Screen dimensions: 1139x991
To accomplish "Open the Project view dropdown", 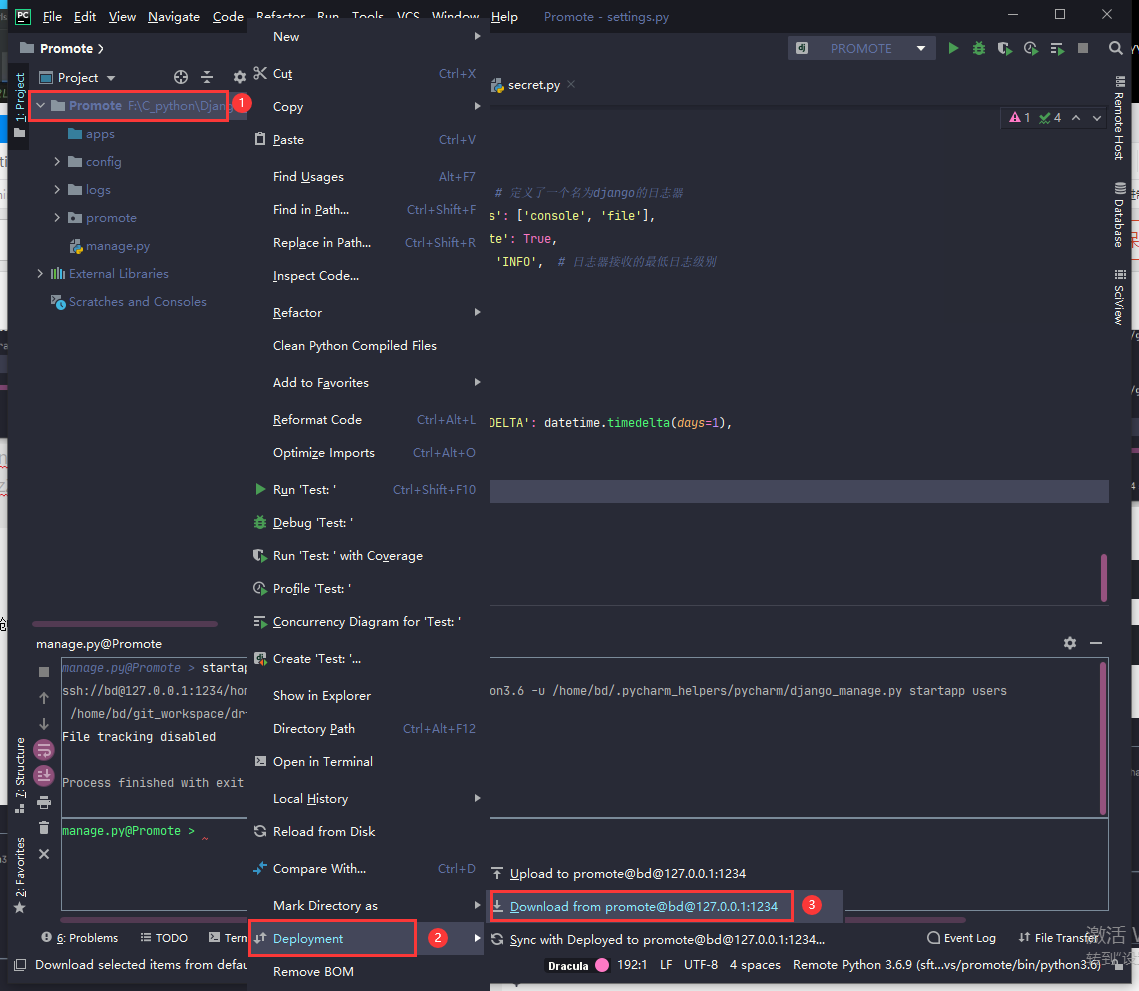I will pos(78,77).
